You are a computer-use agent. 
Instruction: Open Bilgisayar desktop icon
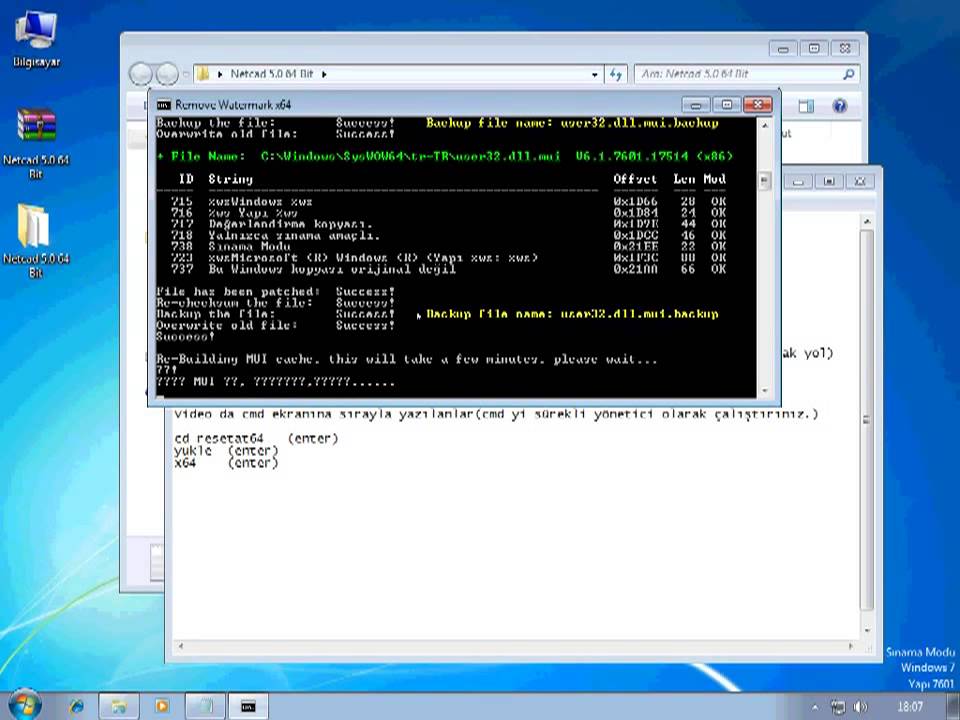pos(36,39)
